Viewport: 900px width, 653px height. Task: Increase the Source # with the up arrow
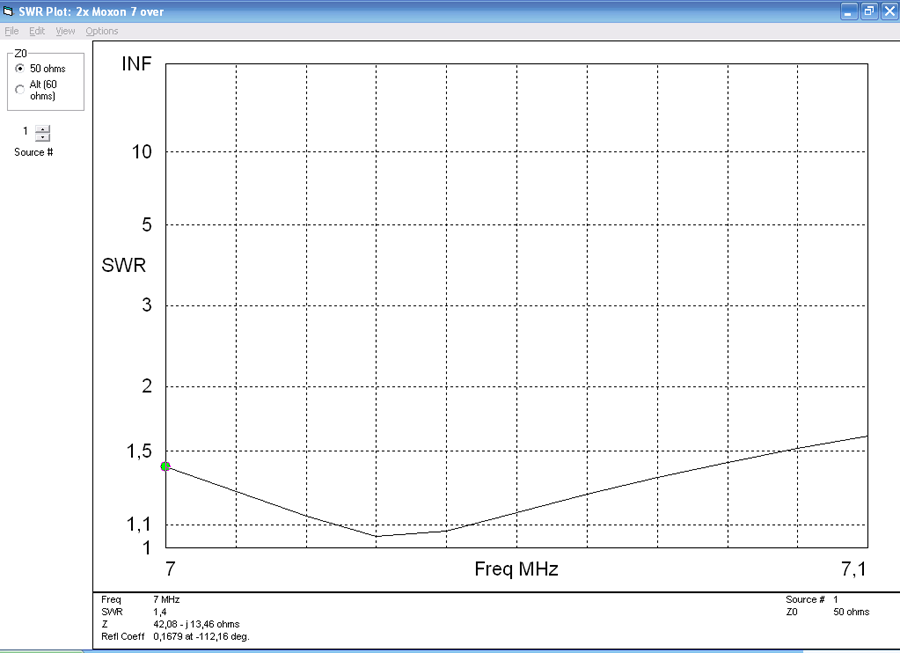pos(42,129)
